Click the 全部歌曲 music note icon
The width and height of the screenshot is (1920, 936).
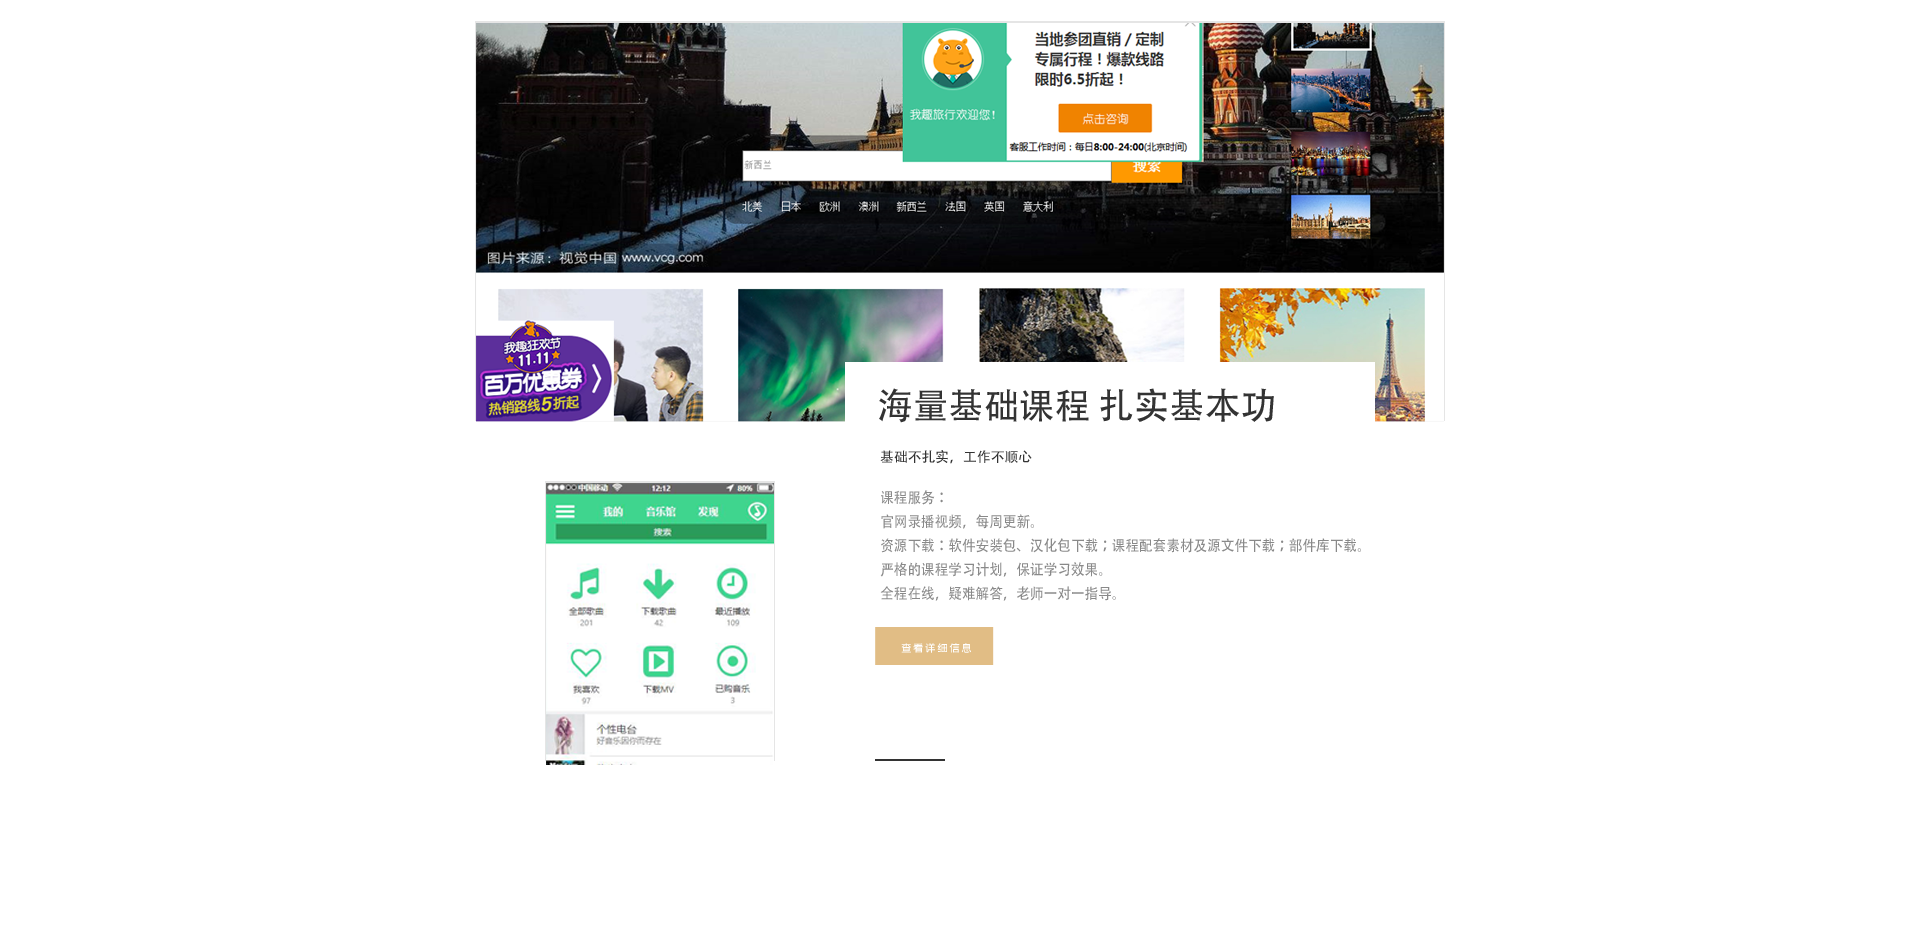tap(586, 584)
